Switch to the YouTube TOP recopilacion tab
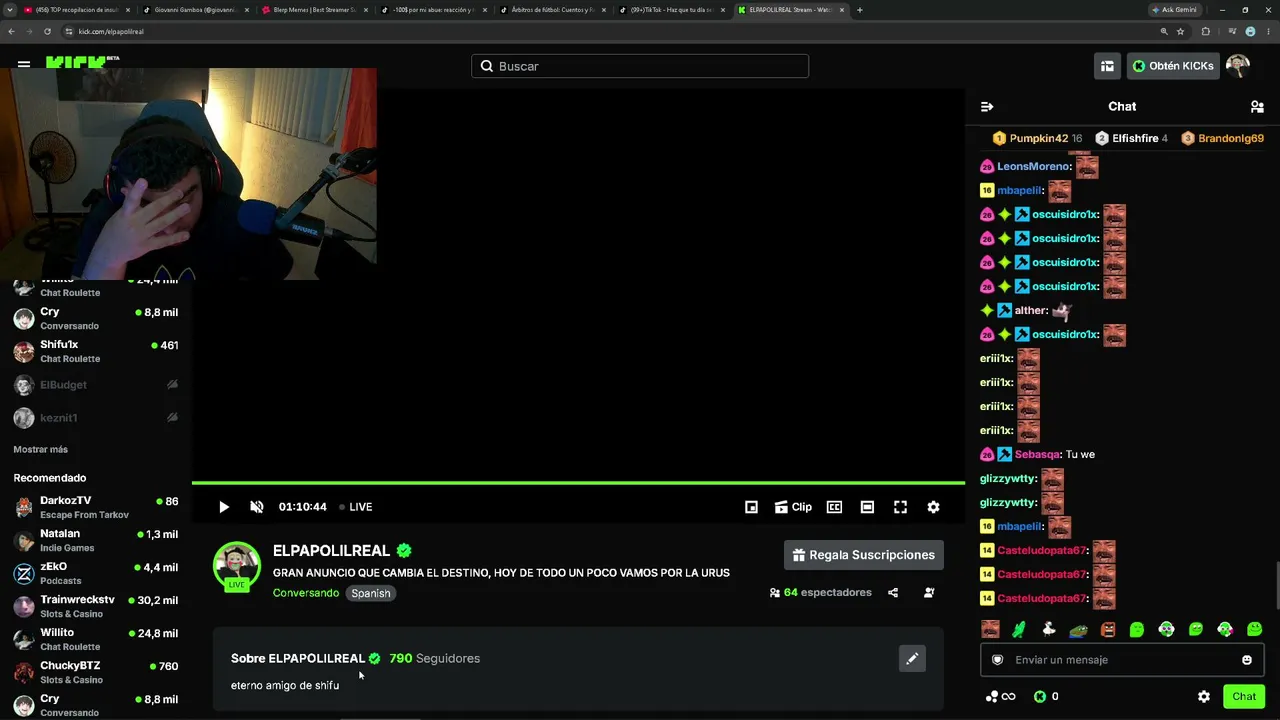Screen dimensions: 1280x720 click(x=76, y=10)
